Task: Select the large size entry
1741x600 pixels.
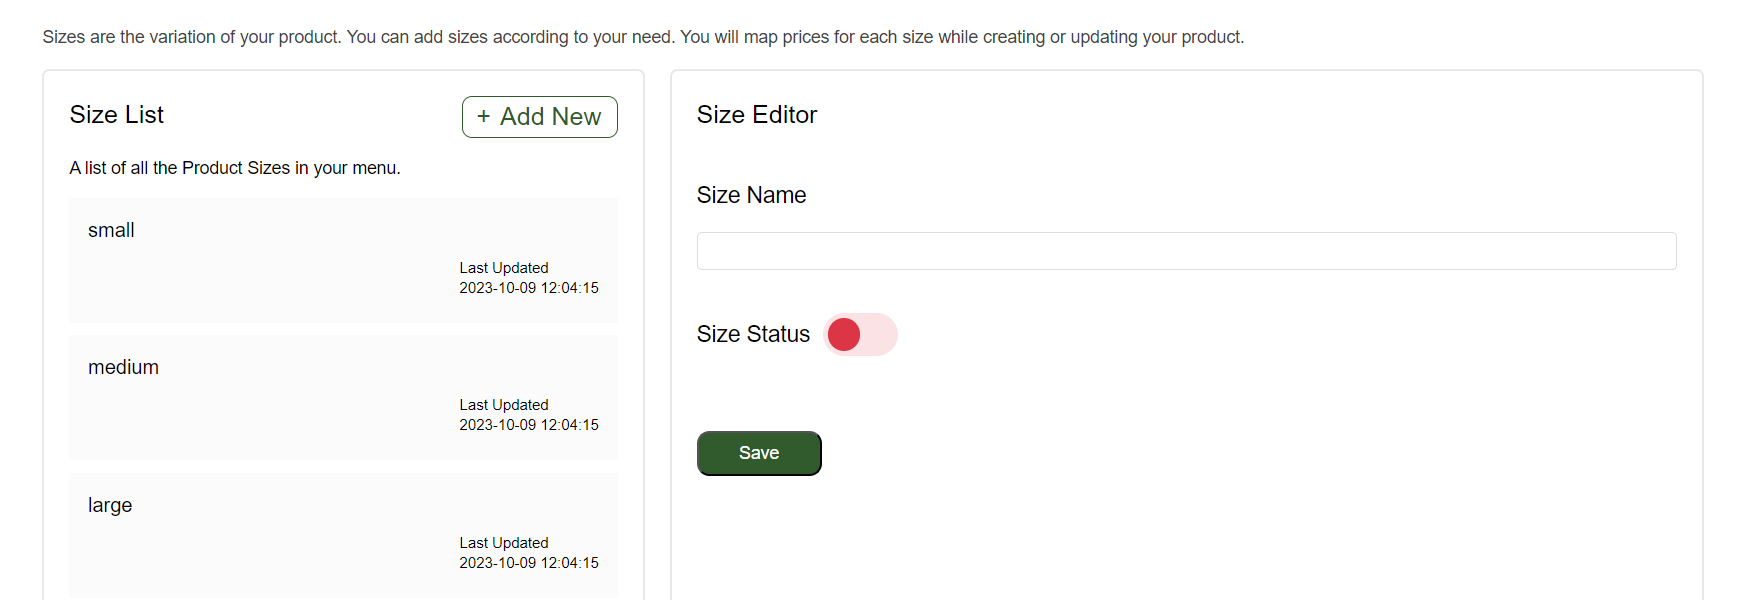Action: click(x=343, y=535)
